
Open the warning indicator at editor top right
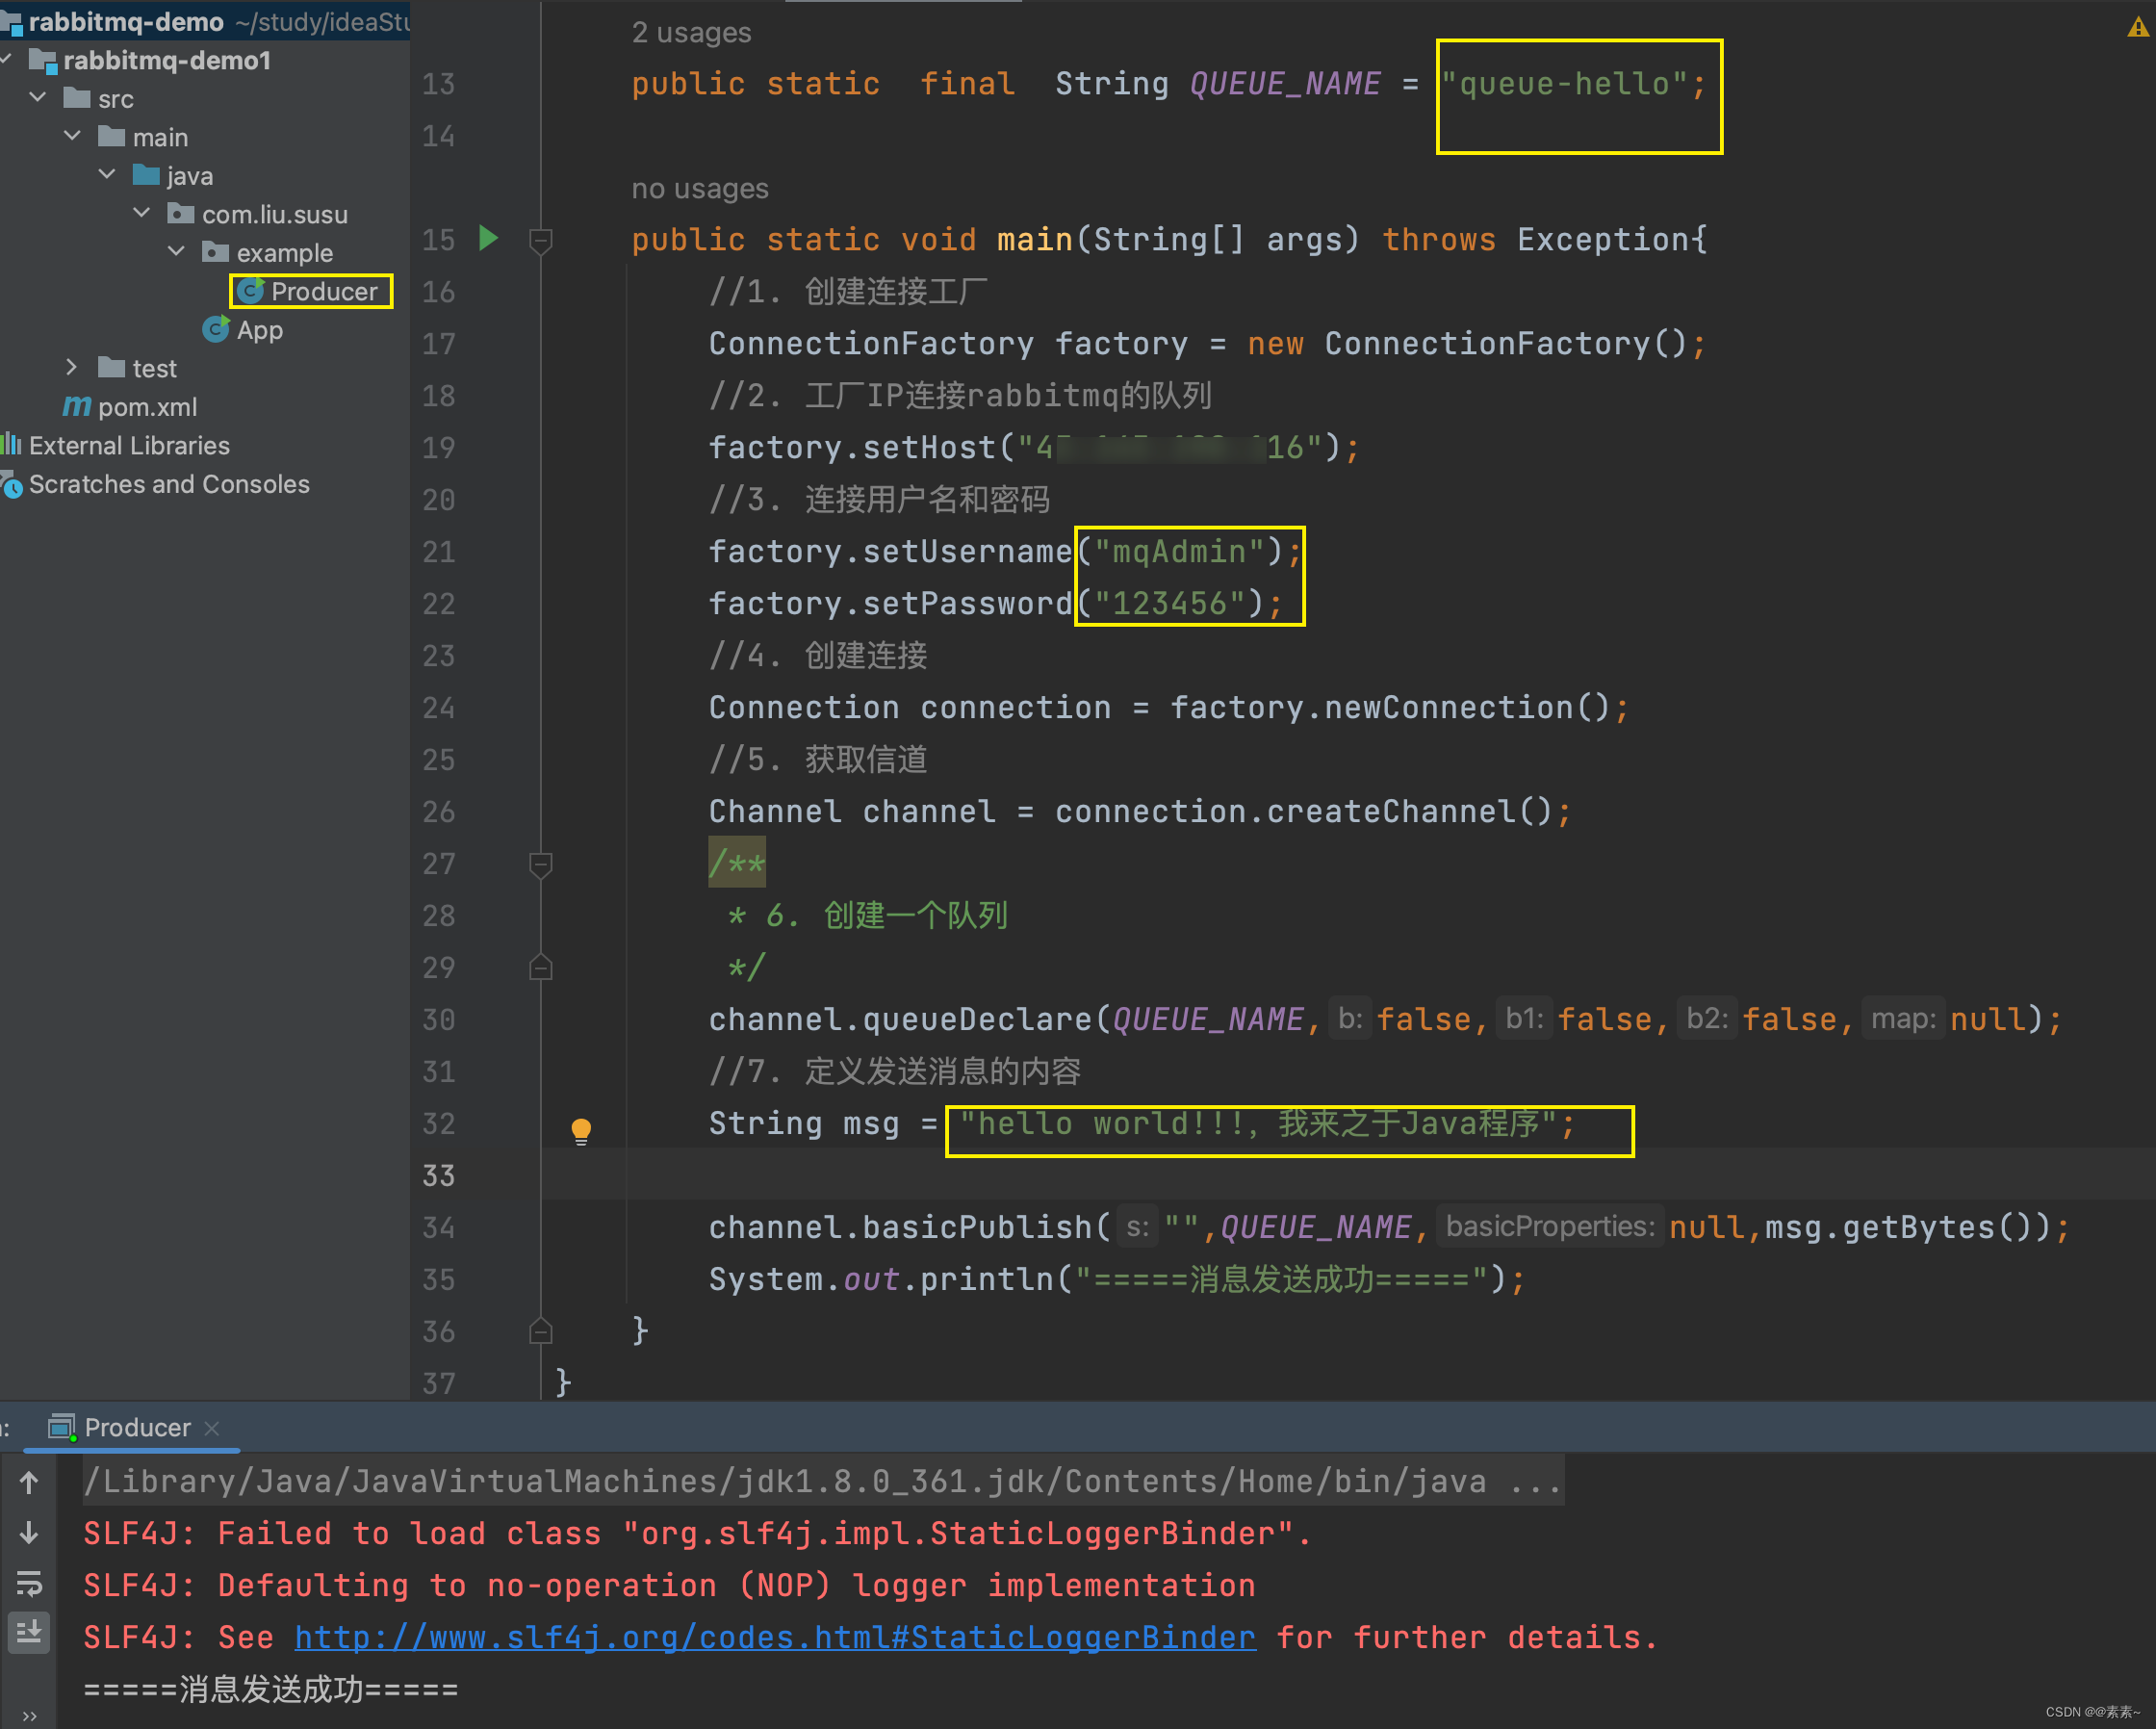tap(2137, 27)
